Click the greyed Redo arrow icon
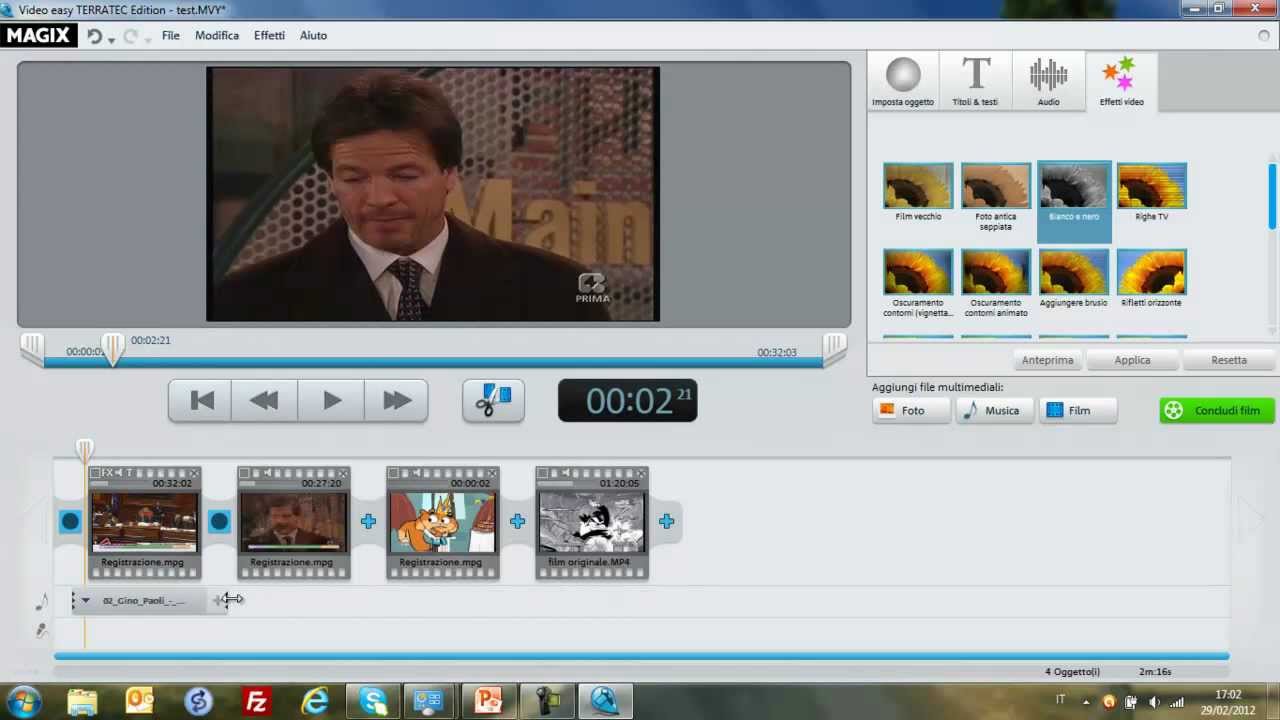 (x=130, y=36)
